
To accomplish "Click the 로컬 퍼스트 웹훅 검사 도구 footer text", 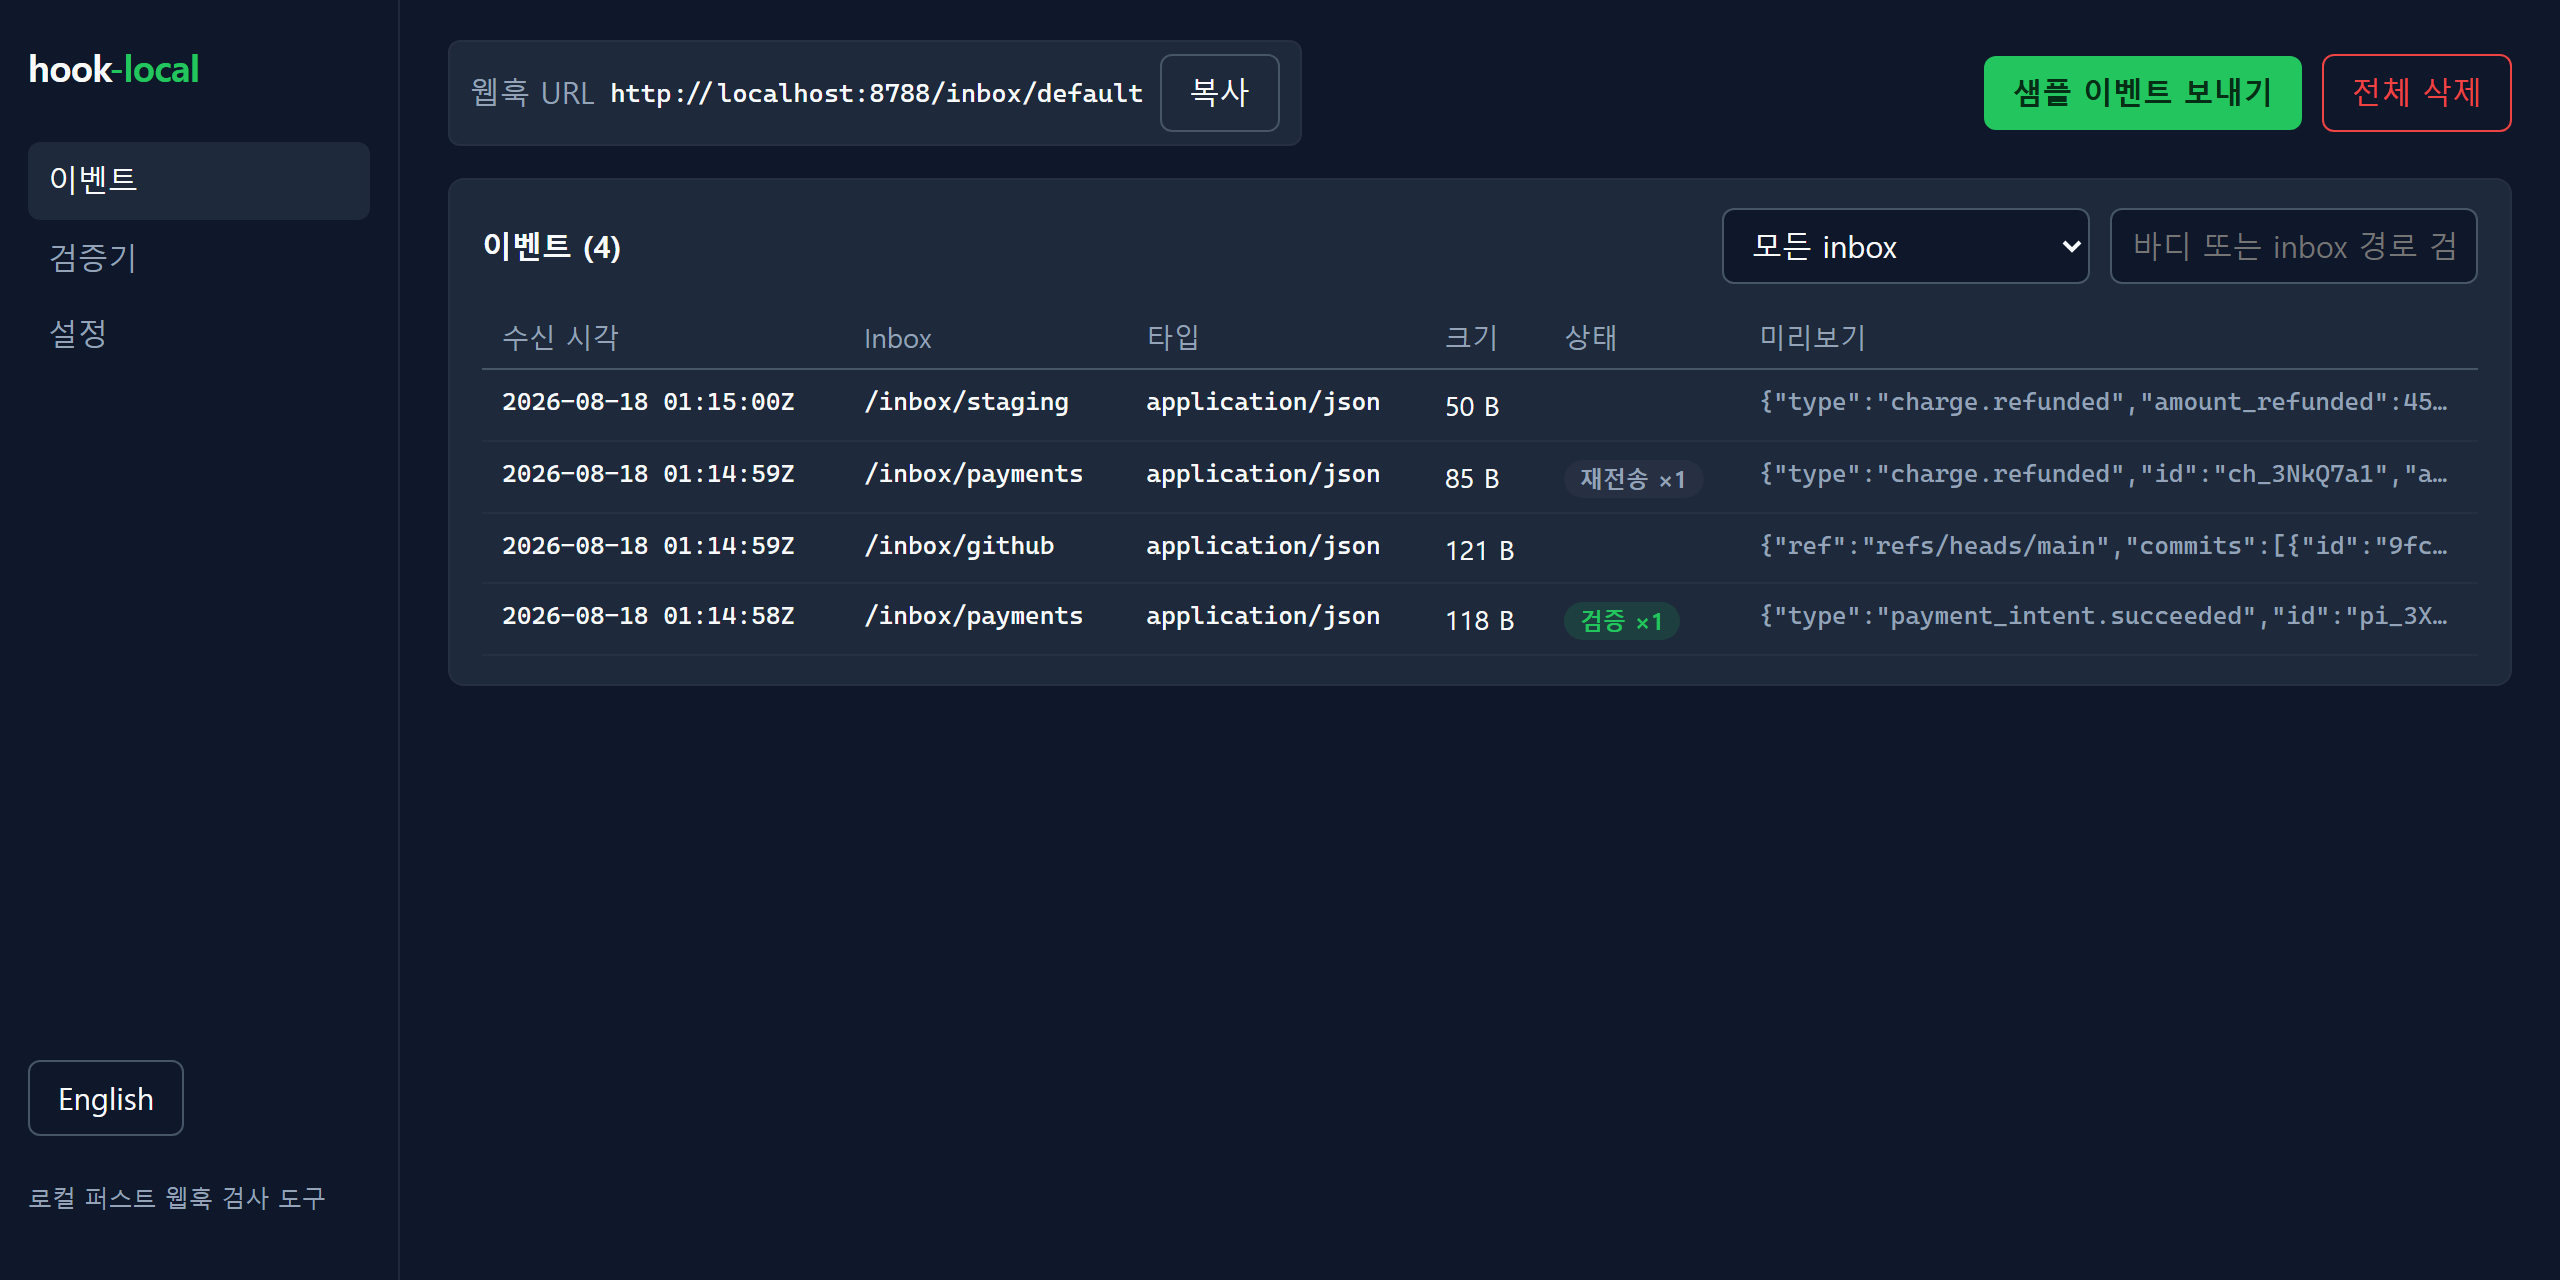I will click(x=177, y=1198).
